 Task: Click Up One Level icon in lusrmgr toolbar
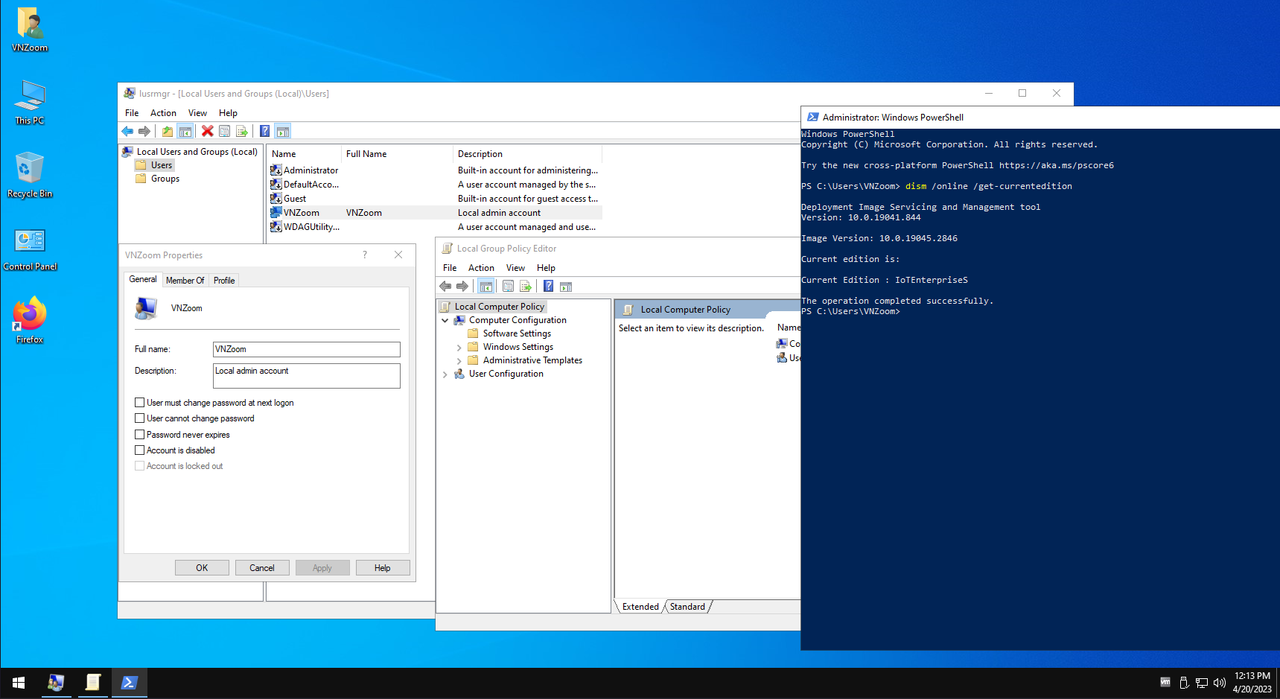point(167,131)
